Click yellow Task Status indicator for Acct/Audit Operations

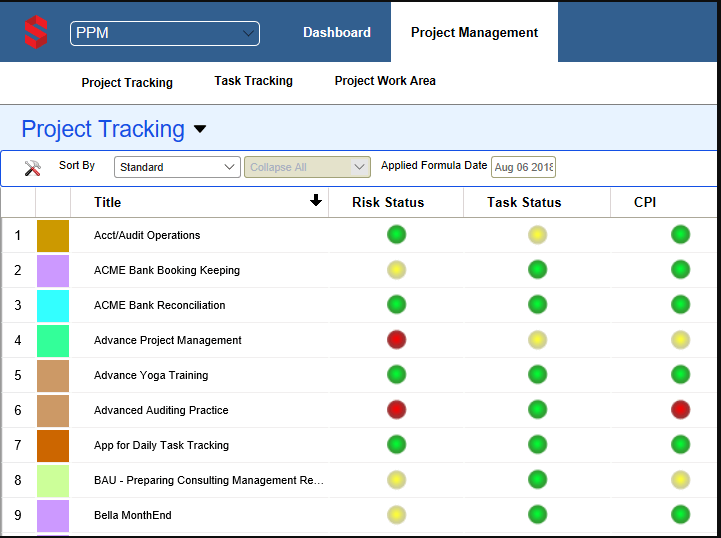538,235
